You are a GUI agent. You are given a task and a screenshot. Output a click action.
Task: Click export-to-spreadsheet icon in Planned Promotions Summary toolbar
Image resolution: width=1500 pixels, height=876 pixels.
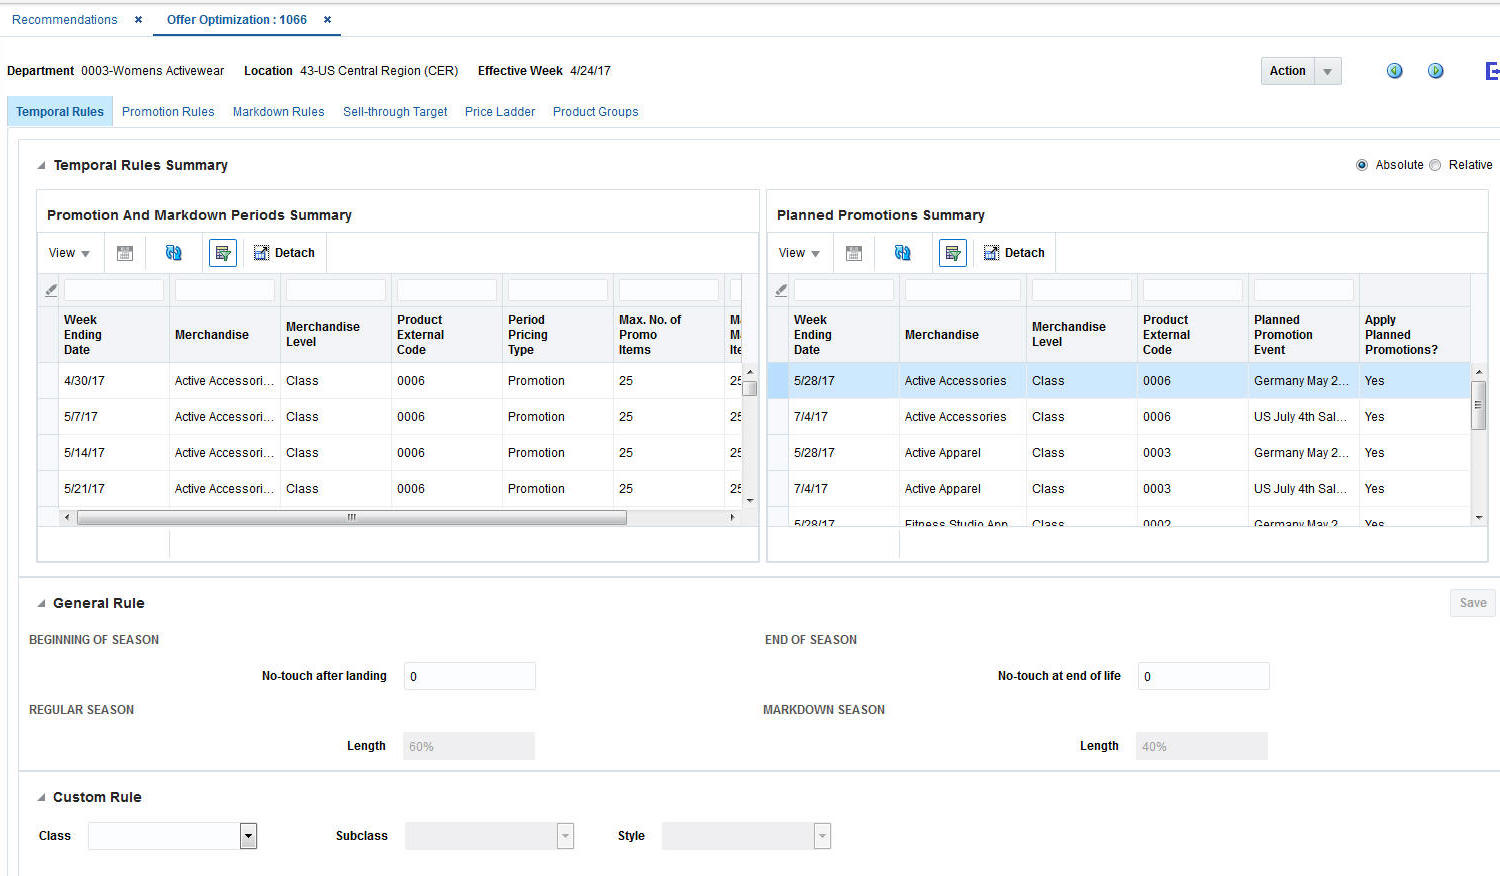pos(854,253)
